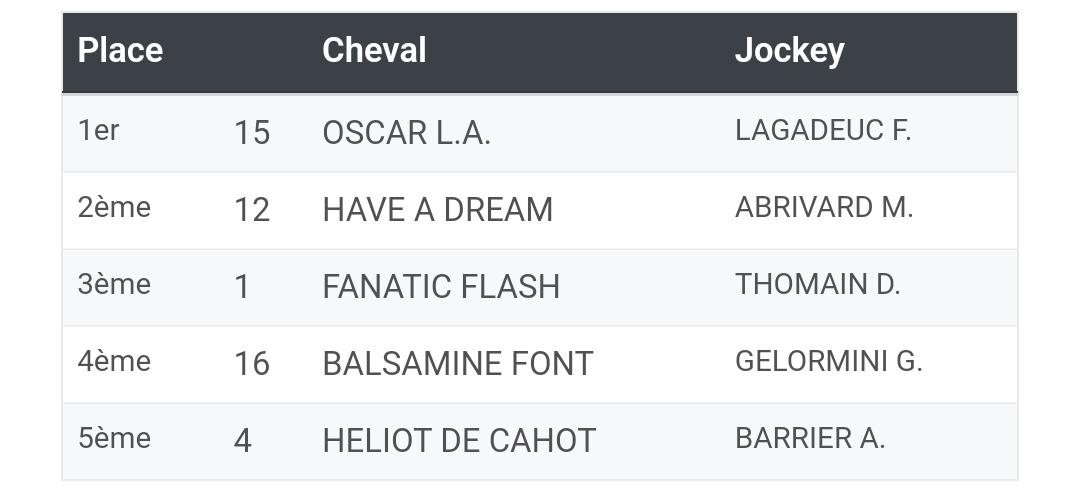Click horse number 15
1080x494 pixels.
point(252,133)
